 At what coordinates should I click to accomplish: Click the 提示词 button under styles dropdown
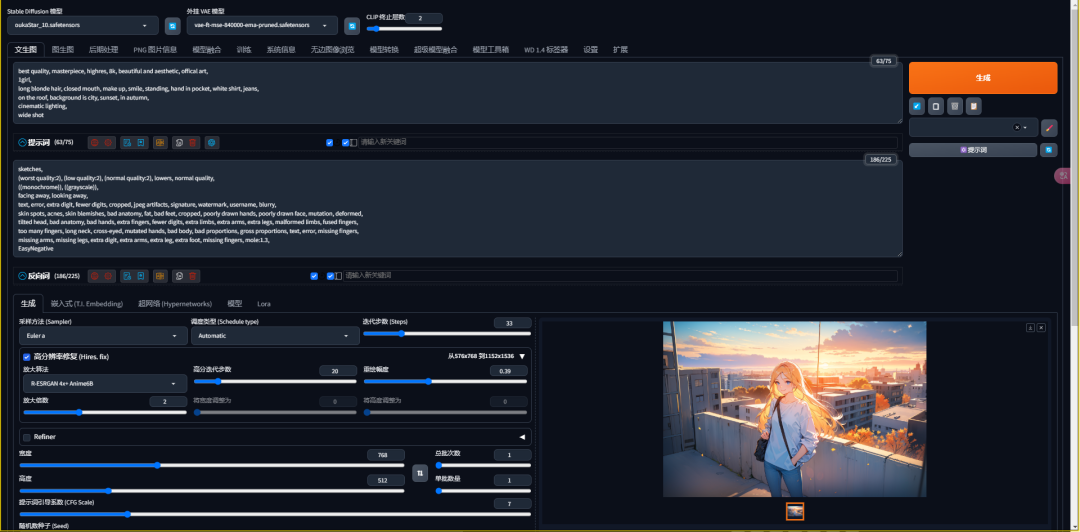click(x=972, y=150)
